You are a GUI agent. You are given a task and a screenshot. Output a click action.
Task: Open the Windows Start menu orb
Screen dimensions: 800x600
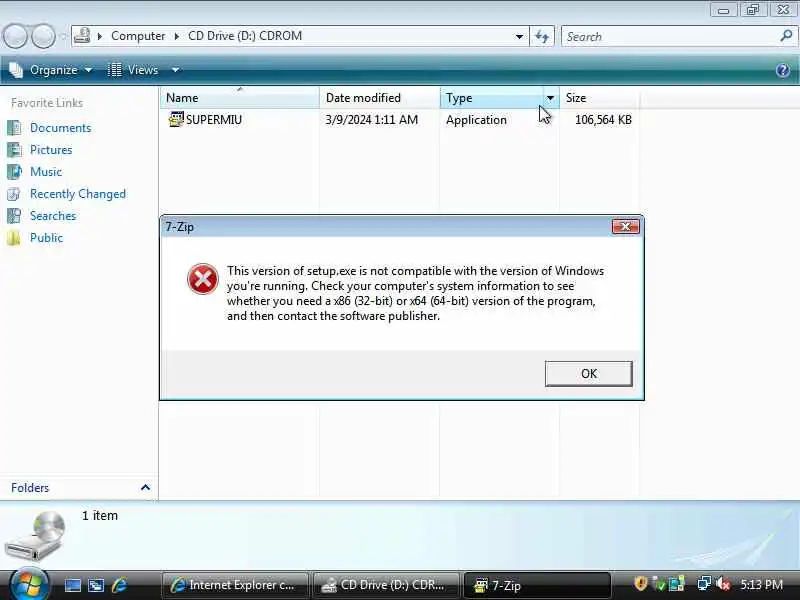pos(29,585)
